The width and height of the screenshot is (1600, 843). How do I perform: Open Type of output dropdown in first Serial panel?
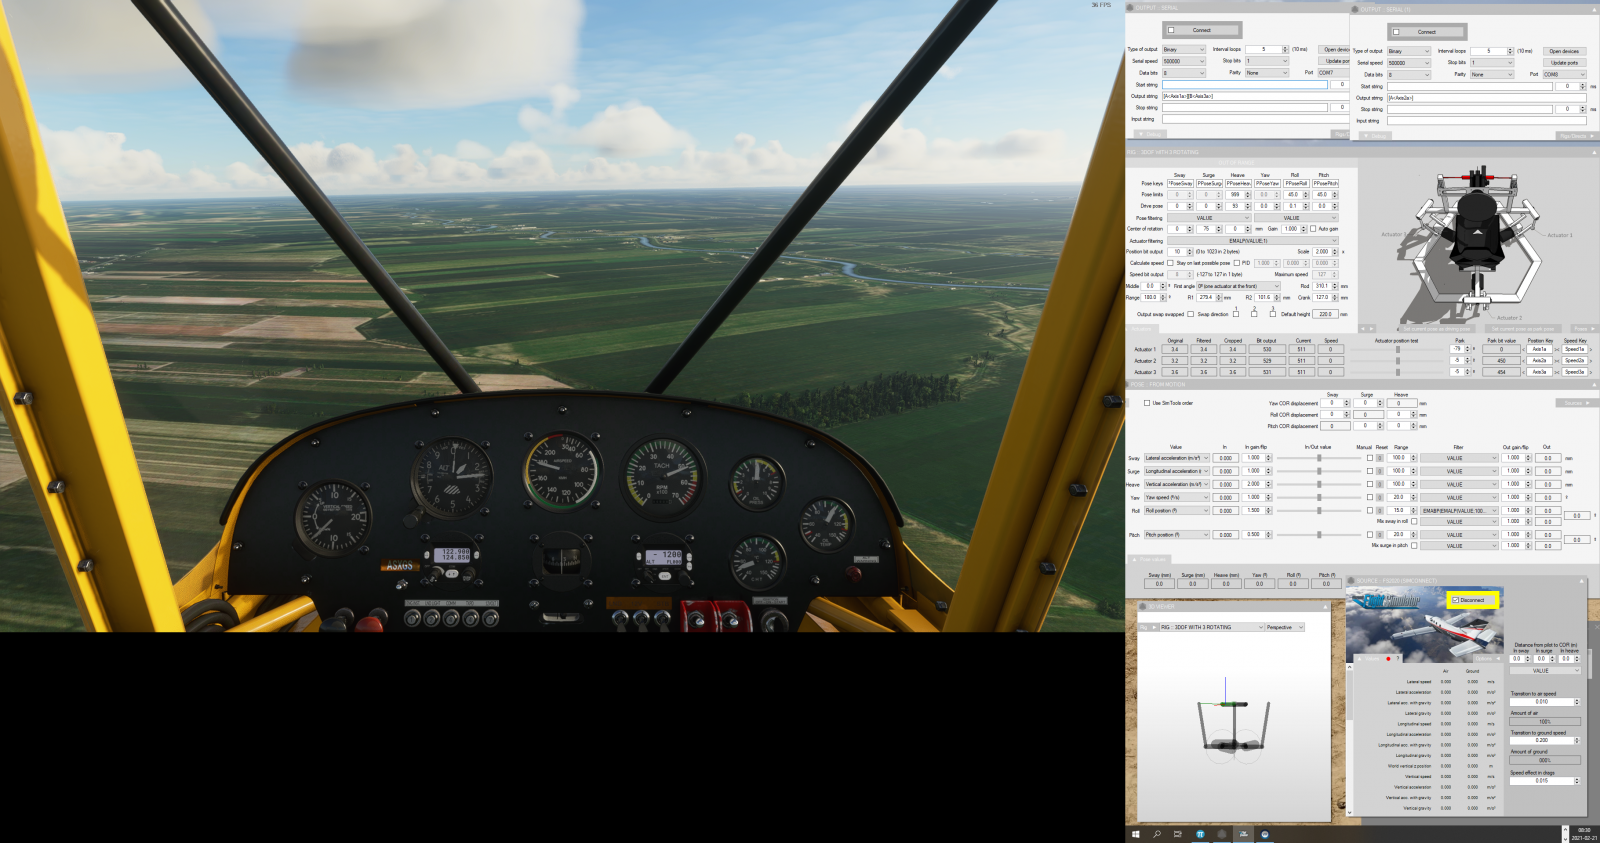tap(1183, 49)
